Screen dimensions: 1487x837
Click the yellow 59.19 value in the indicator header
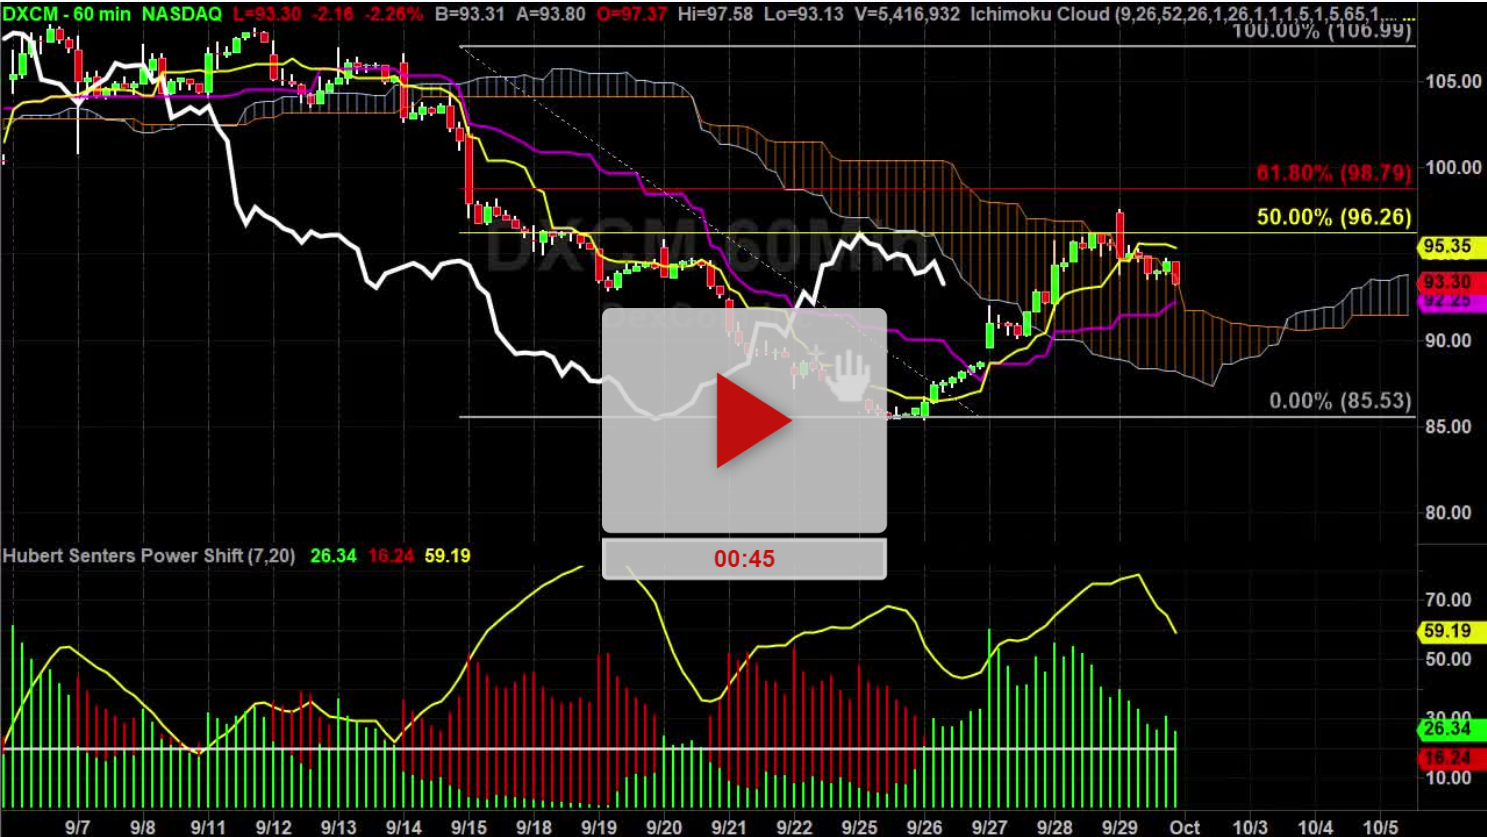[447, 555]
